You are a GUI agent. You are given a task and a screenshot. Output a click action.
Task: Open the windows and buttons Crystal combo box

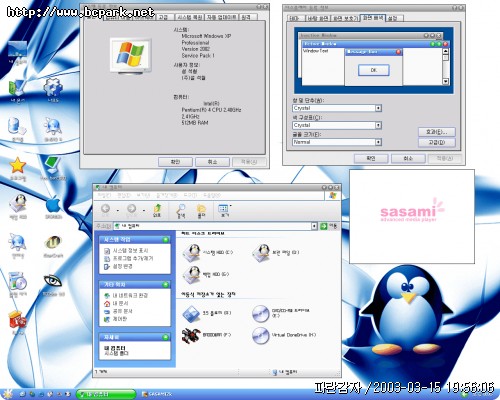pyautogui.click(x=337, y=108)
